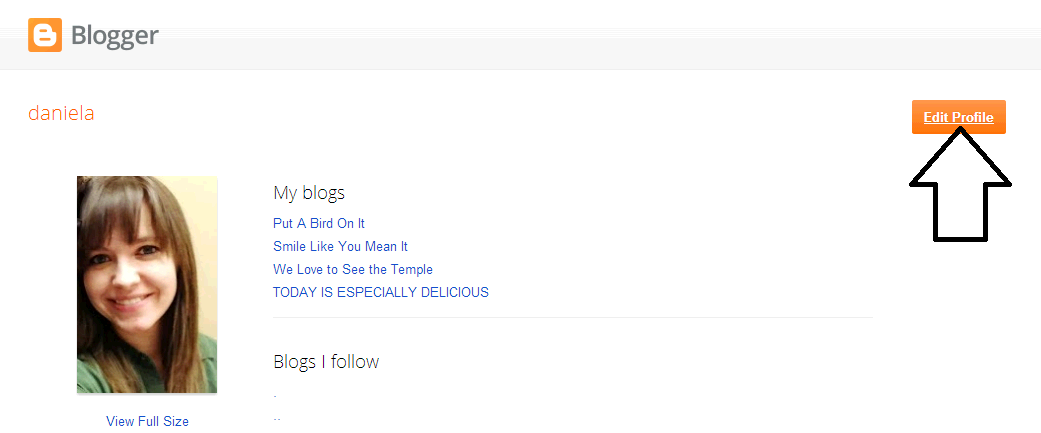Click the border line under the header bar
This screenshot has height=433, width=1041.
click(520, 69)
